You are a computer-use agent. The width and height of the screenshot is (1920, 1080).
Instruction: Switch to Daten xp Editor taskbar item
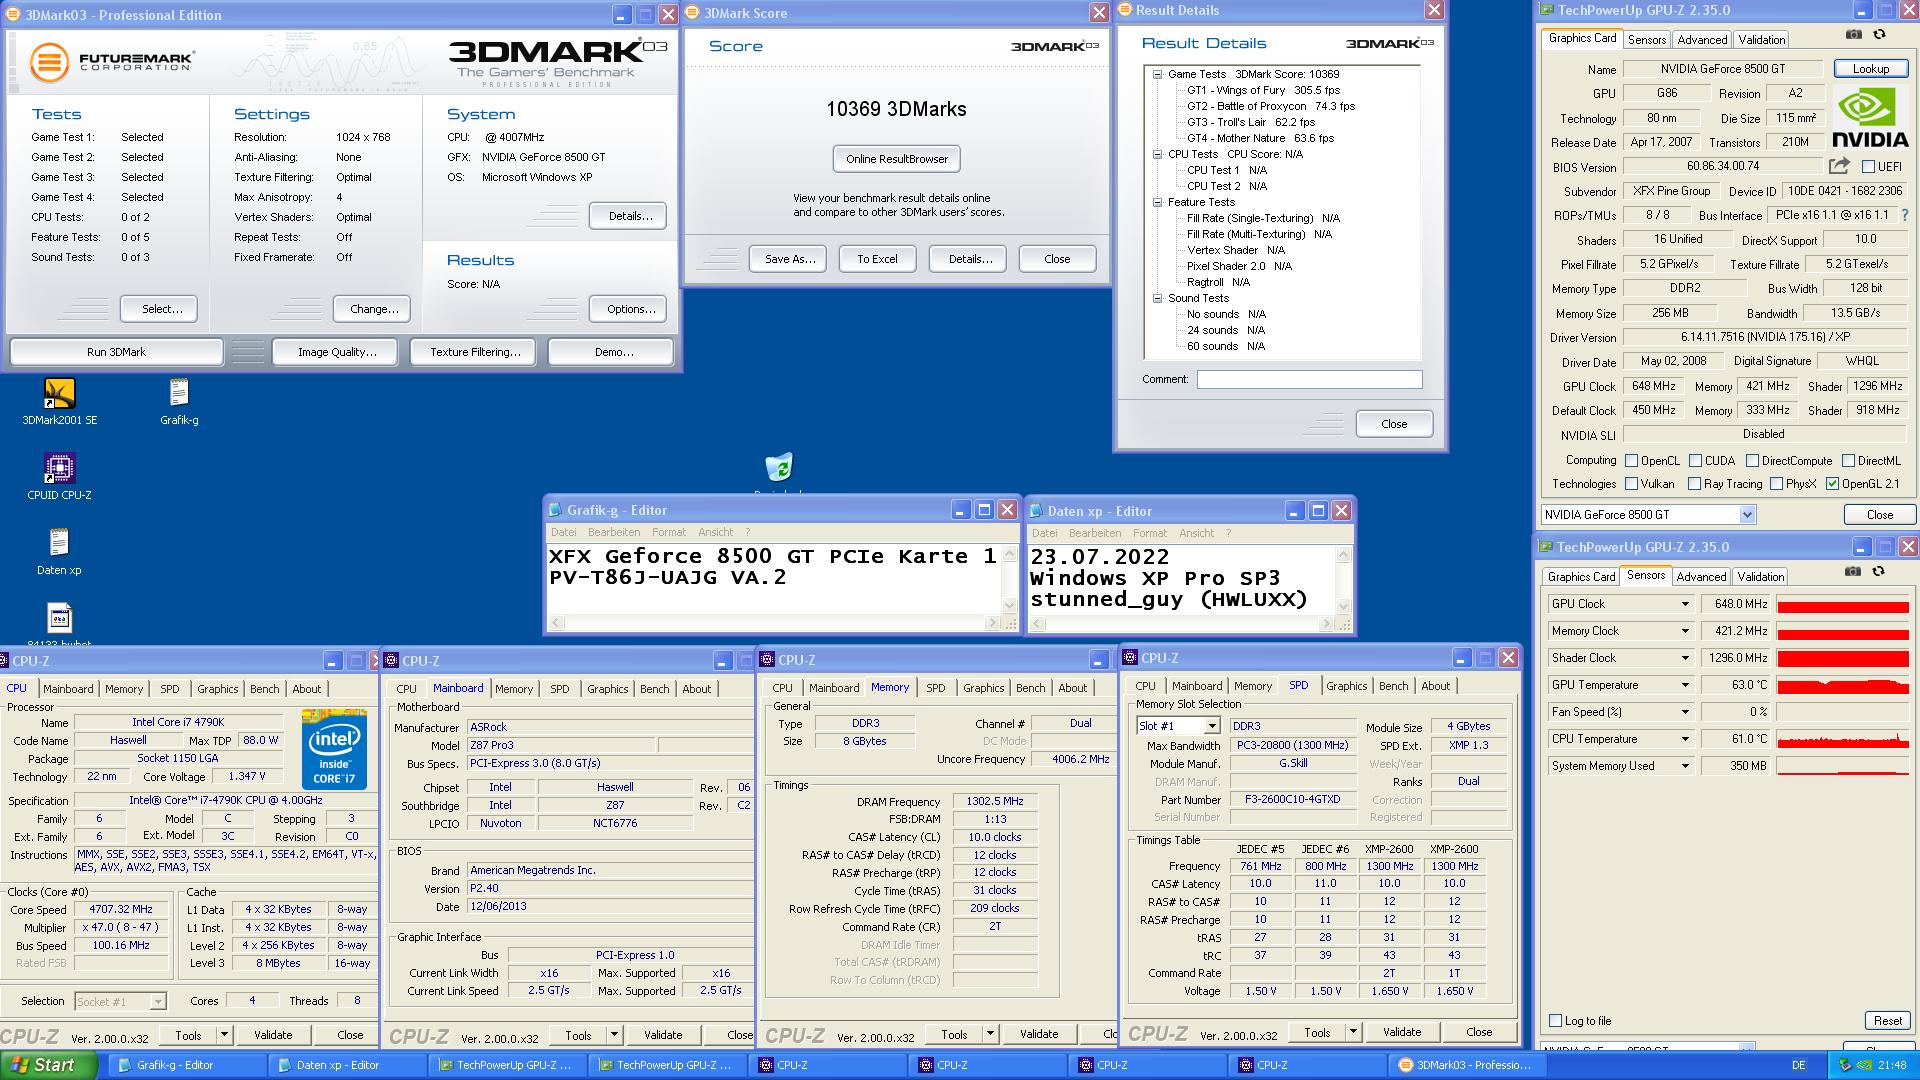coord(345,1065)
